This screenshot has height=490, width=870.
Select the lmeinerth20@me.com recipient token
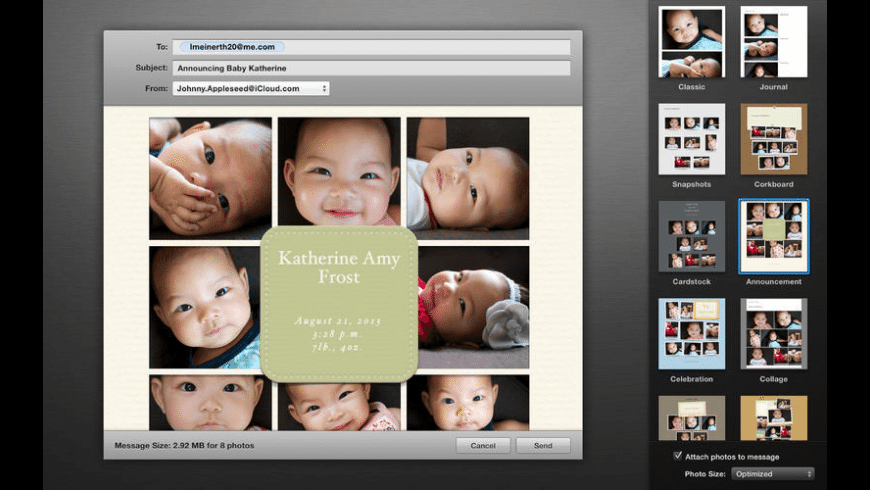coord(232,47)
